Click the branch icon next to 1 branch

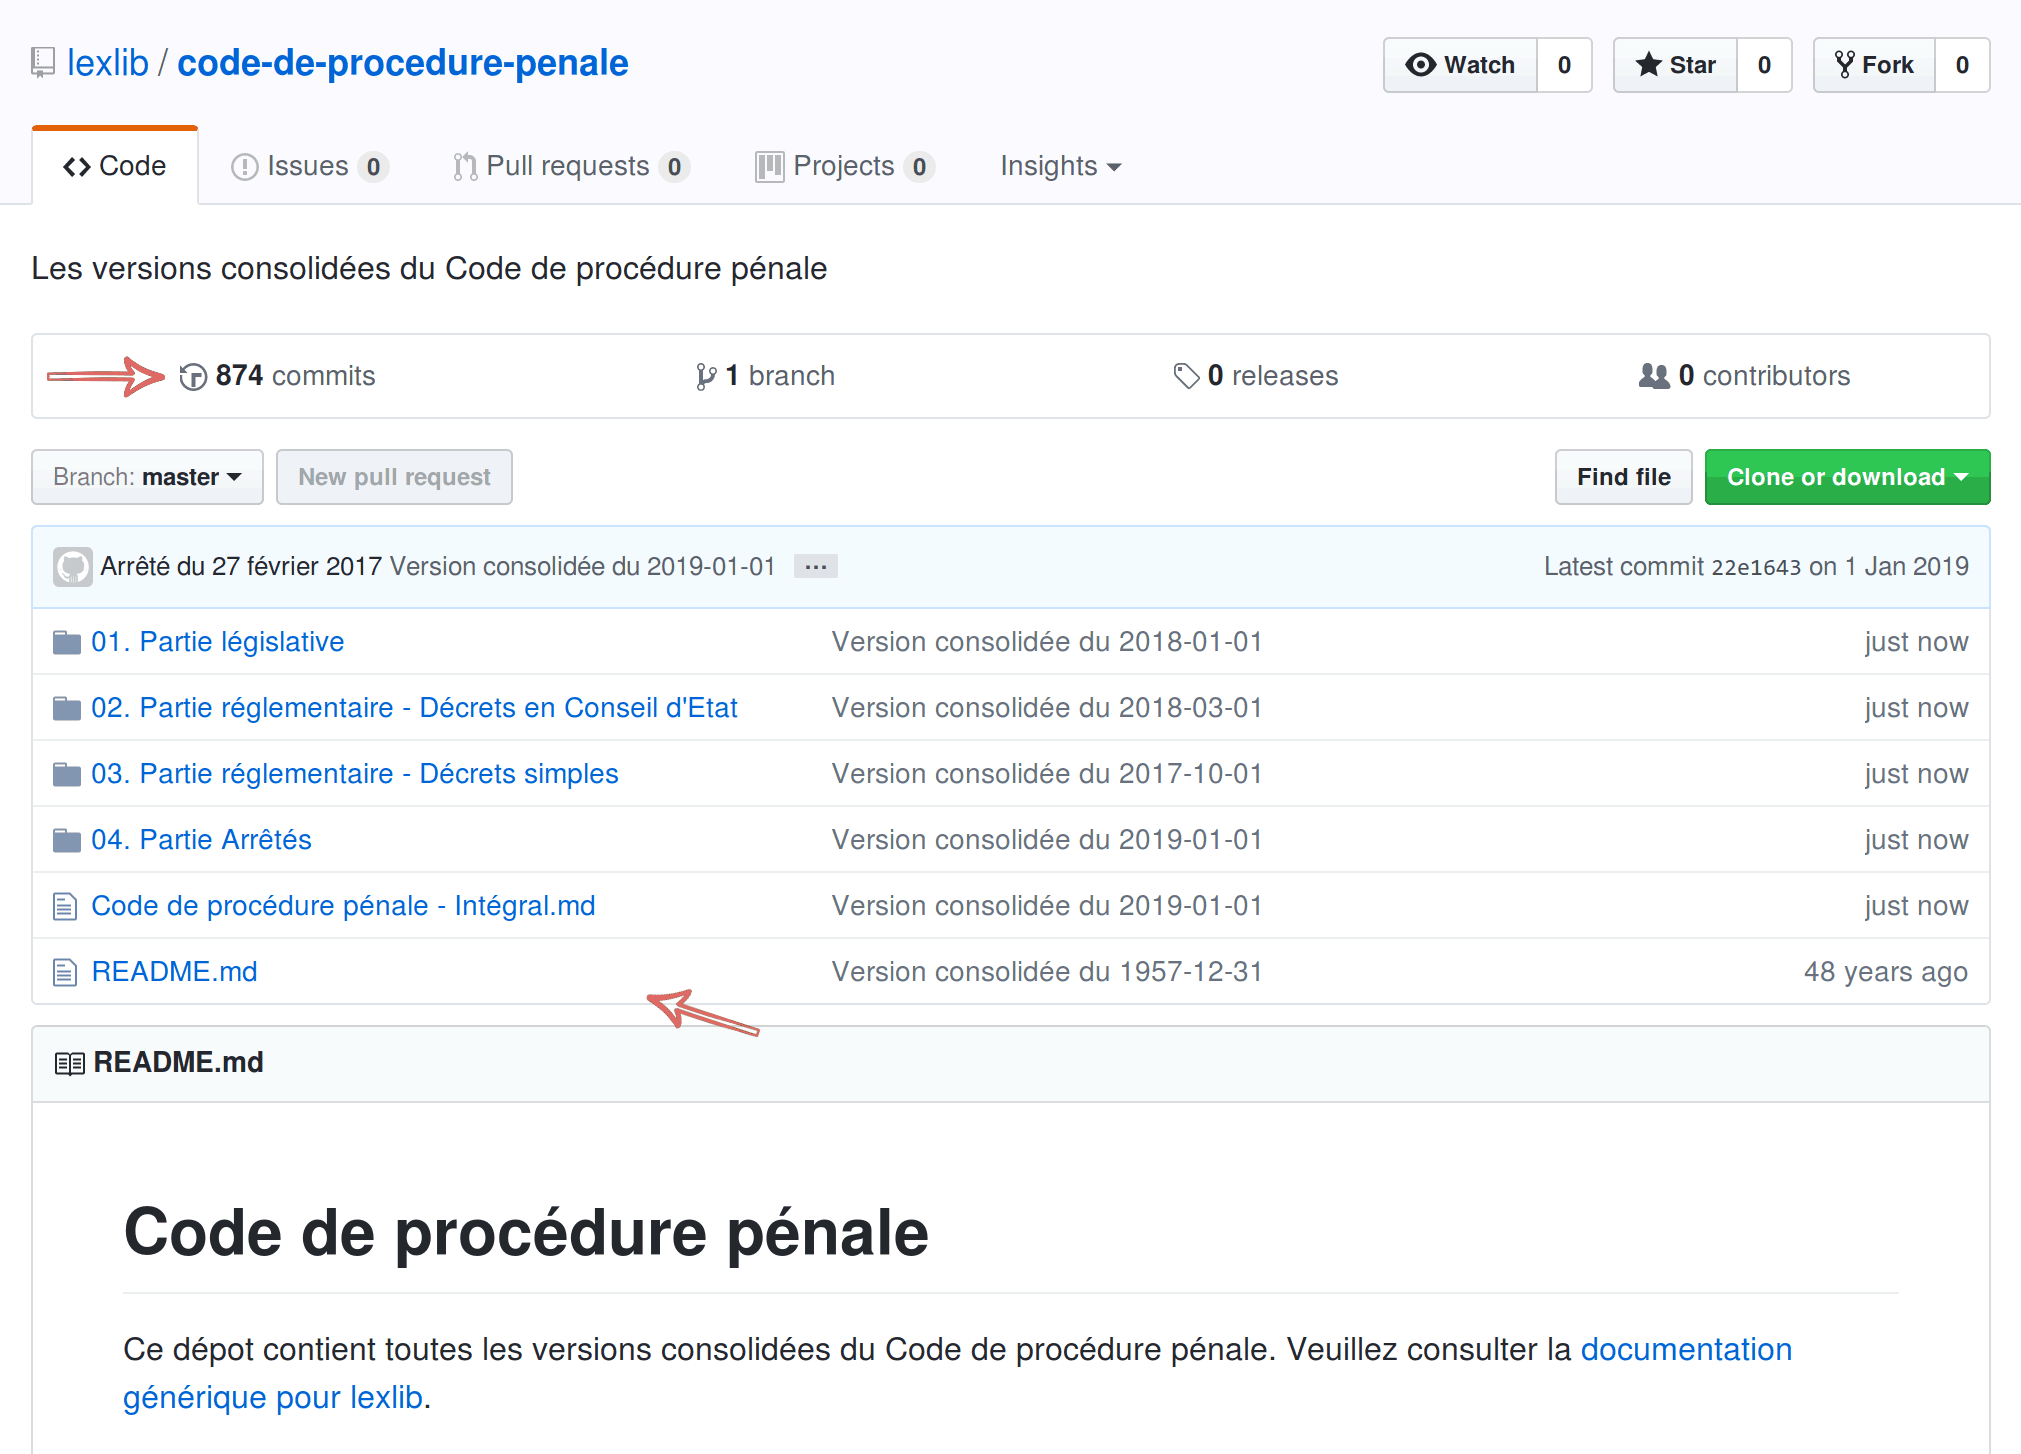[x=706, y=377]
